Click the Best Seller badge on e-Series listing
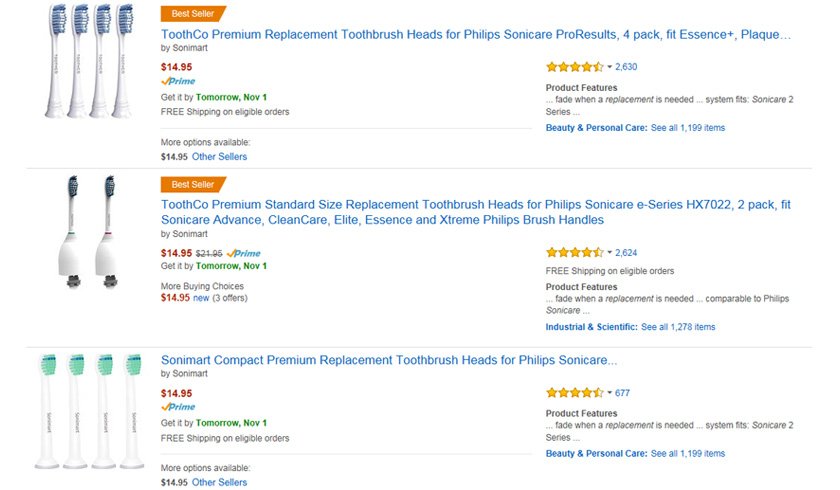 tap(193, 184)
